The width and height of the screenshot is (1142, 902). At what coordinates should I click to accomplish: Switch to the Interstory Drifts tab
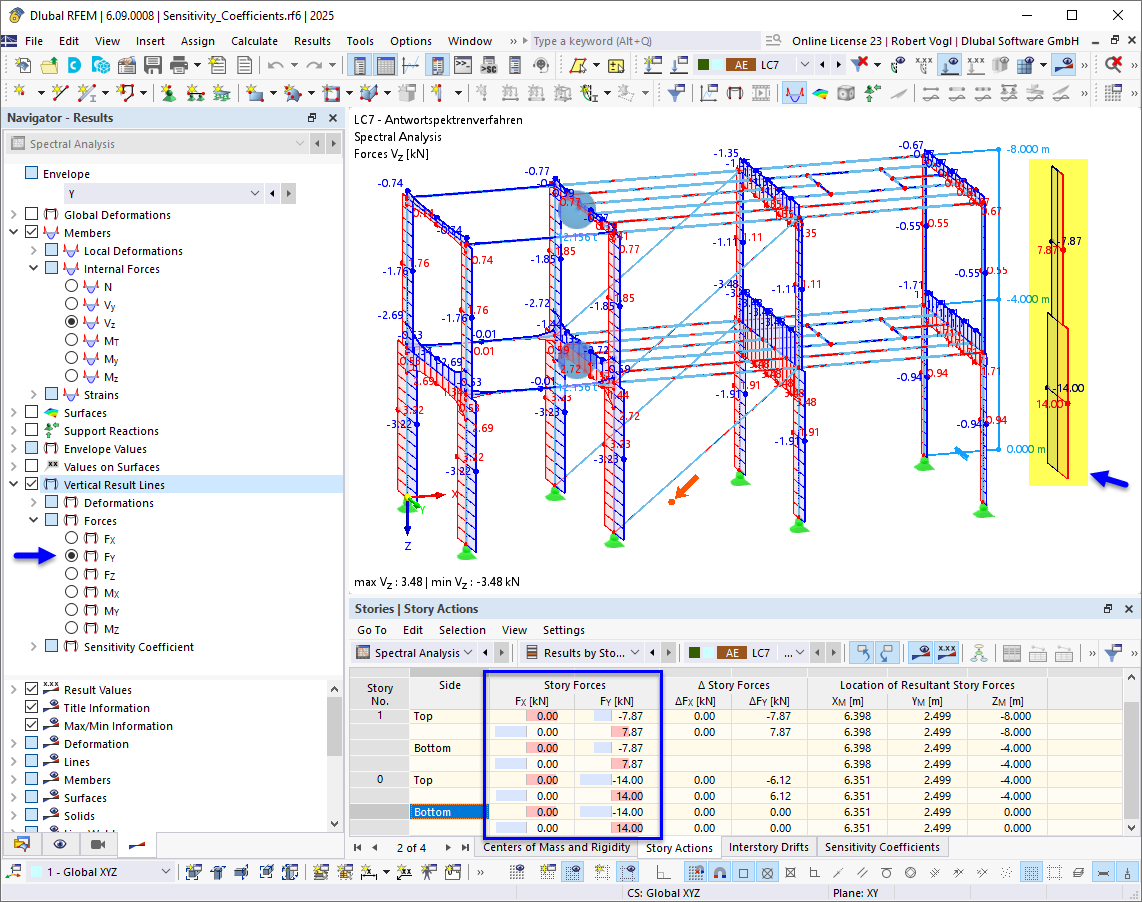click(x=768, y=847)
